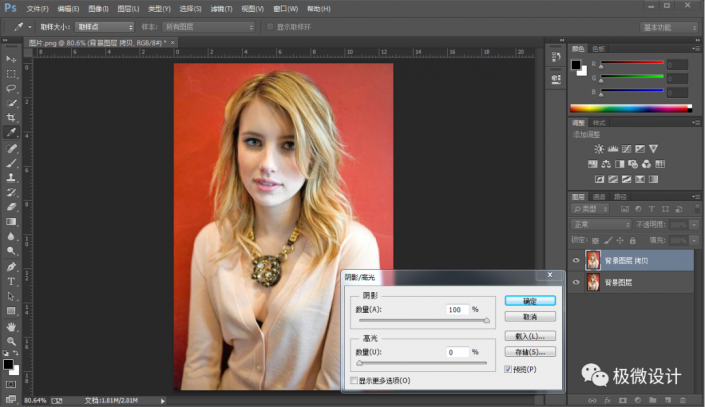The image size is (705, 407).
Task: Select the Horizontal Type tool
Action: [x=11, y=282]
